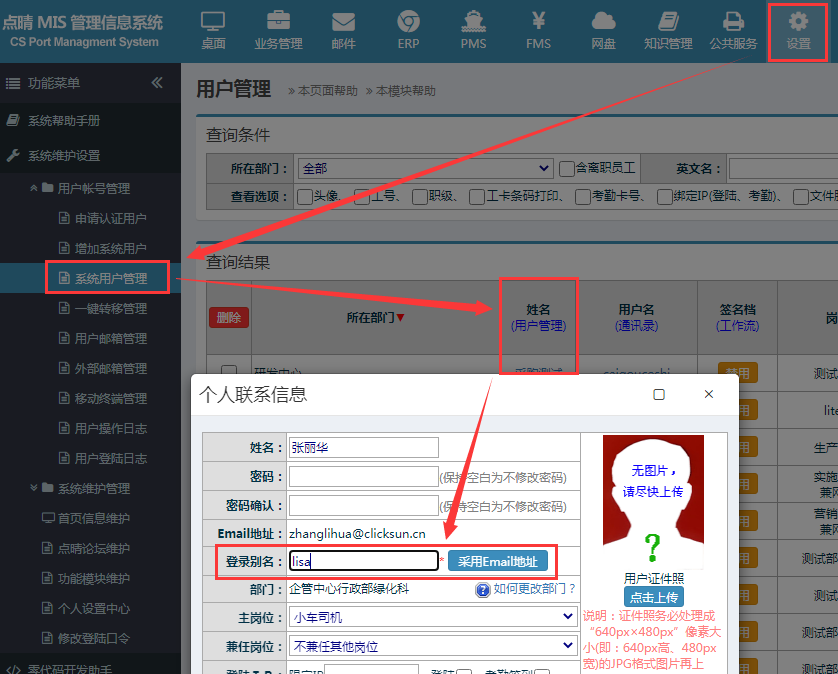Close the 个人联系信息 dialog
Image resolution: width=838 pixels, height=674 pixels.
point(709,394)
